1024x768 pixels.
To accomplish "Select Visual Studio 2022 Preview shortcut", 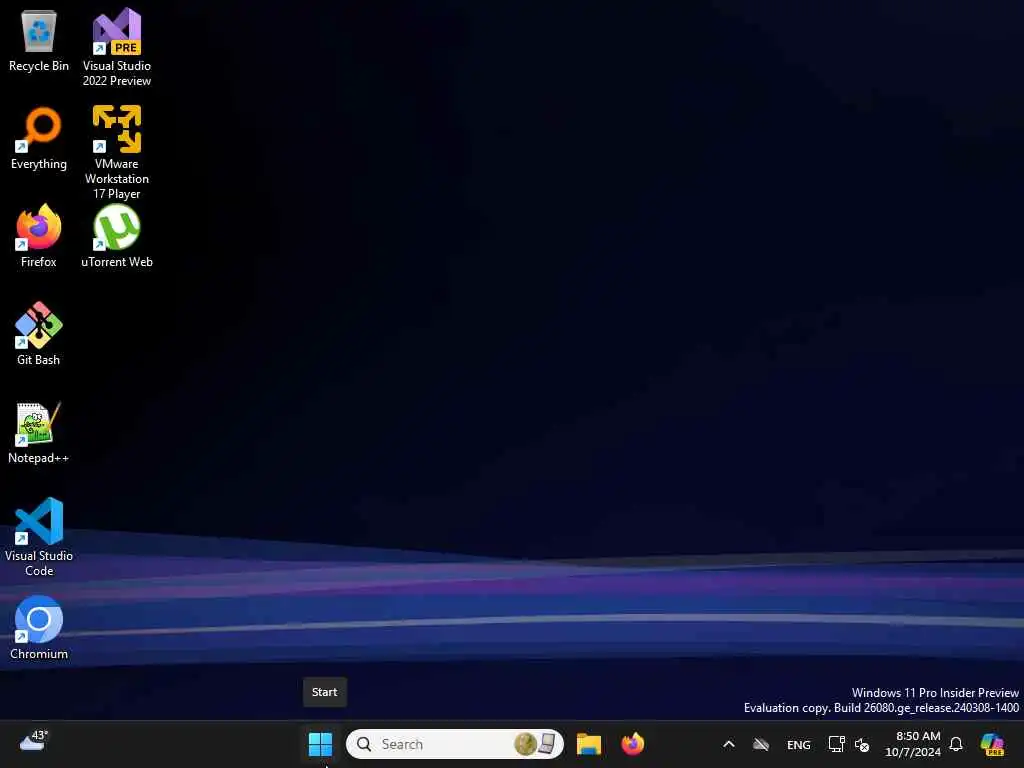I will [117, 48].
